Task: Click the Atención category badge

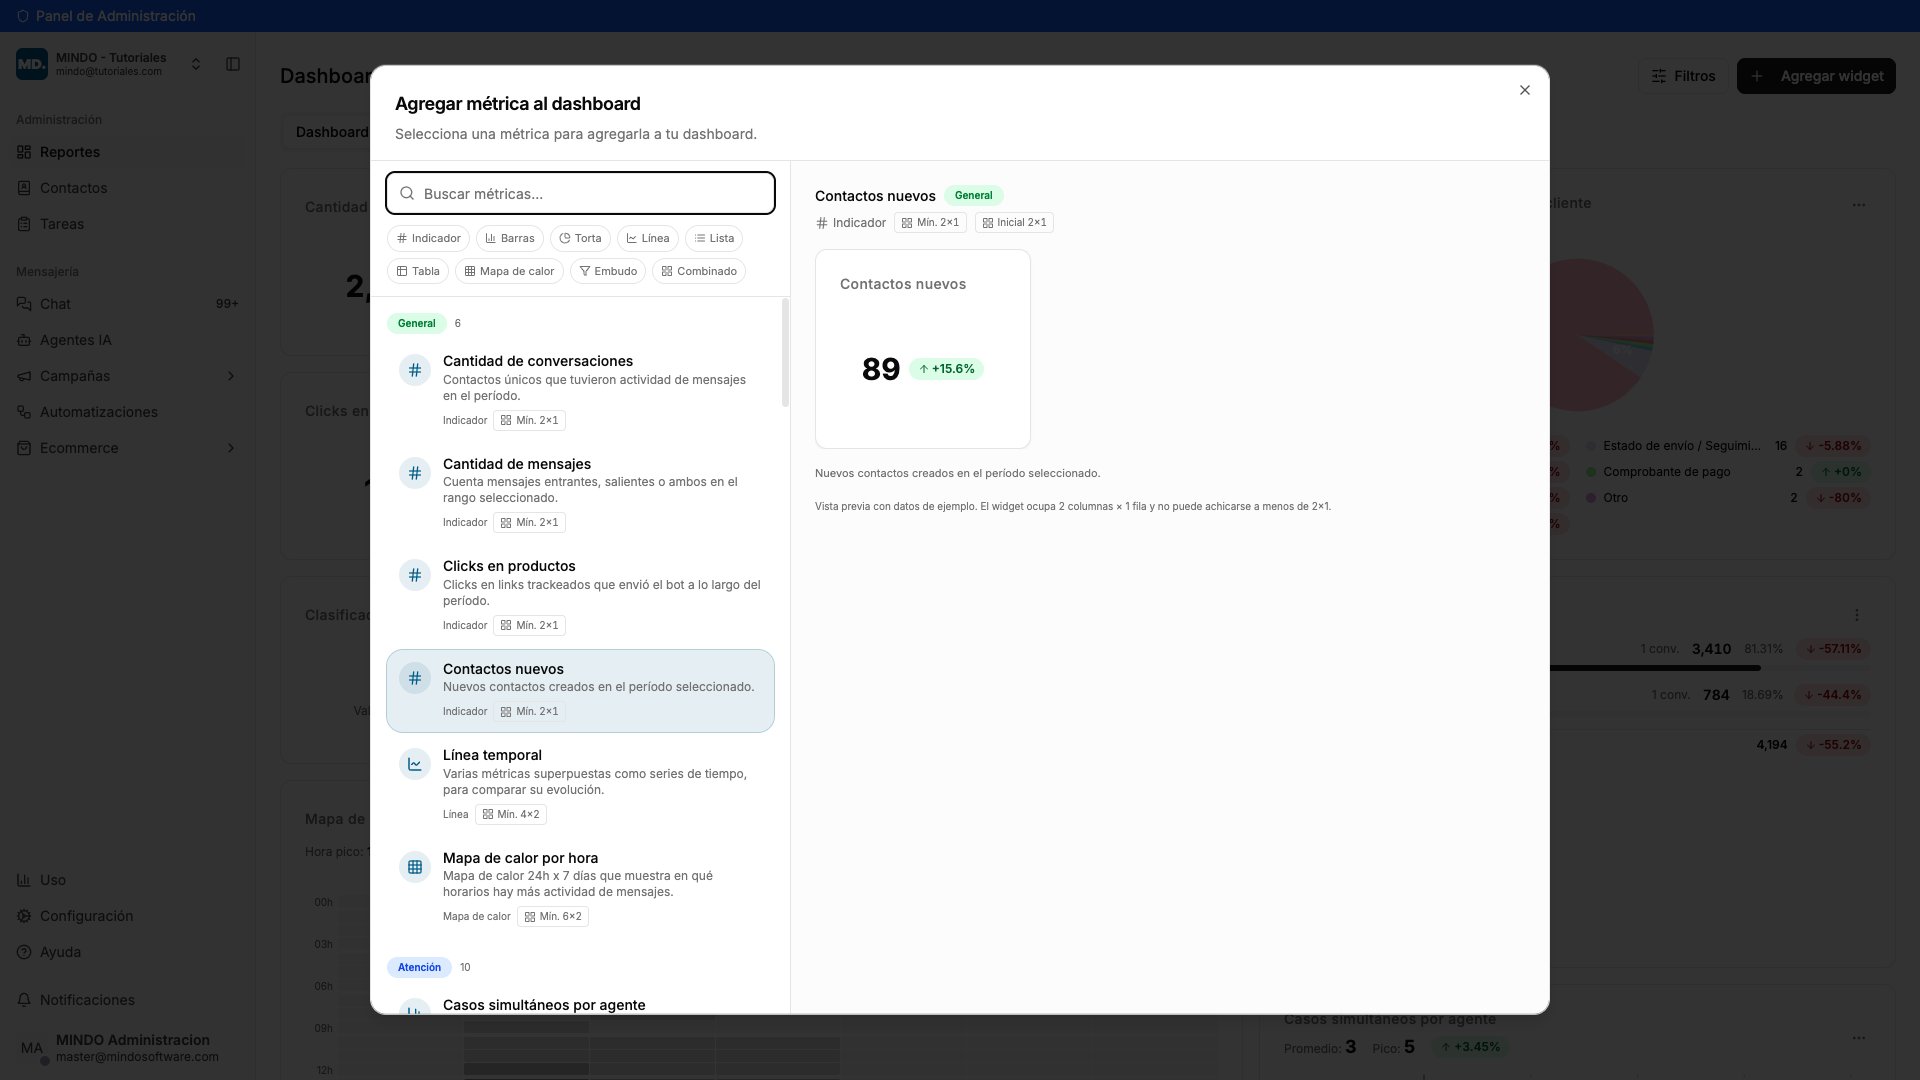Action: click(x=419, y=967)
